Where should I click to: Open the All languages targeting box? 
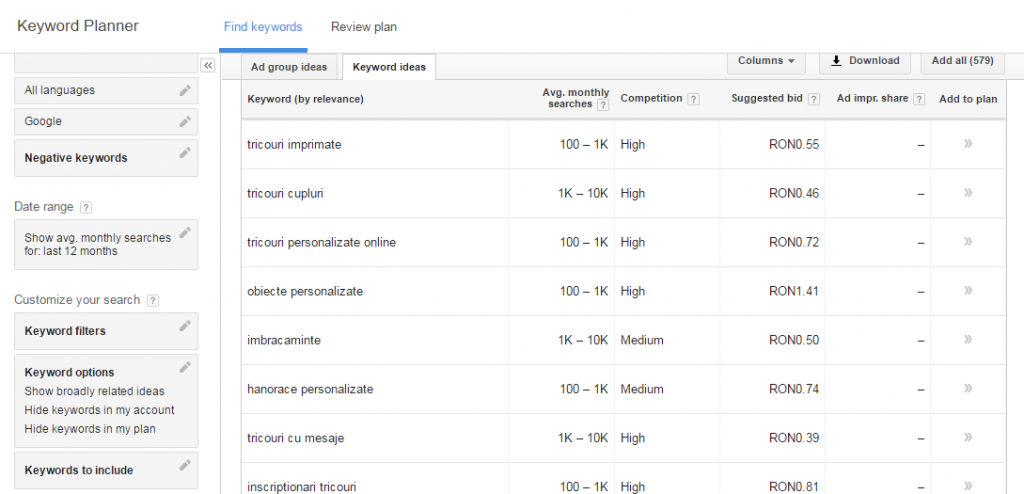click(106, 91)
